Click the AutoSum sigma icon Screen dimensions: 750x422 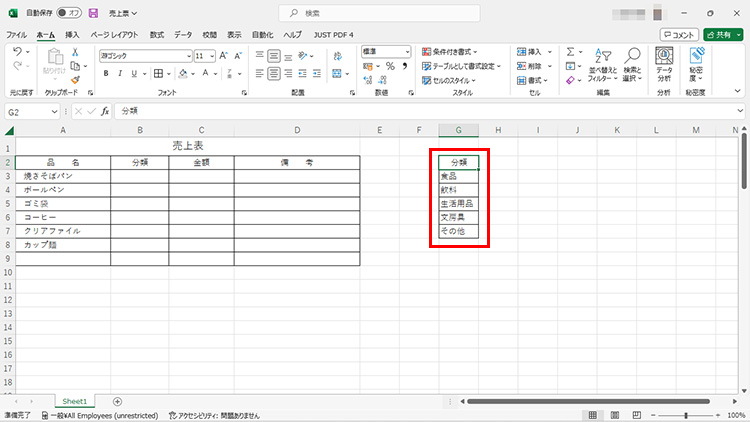tap(571, 52)
